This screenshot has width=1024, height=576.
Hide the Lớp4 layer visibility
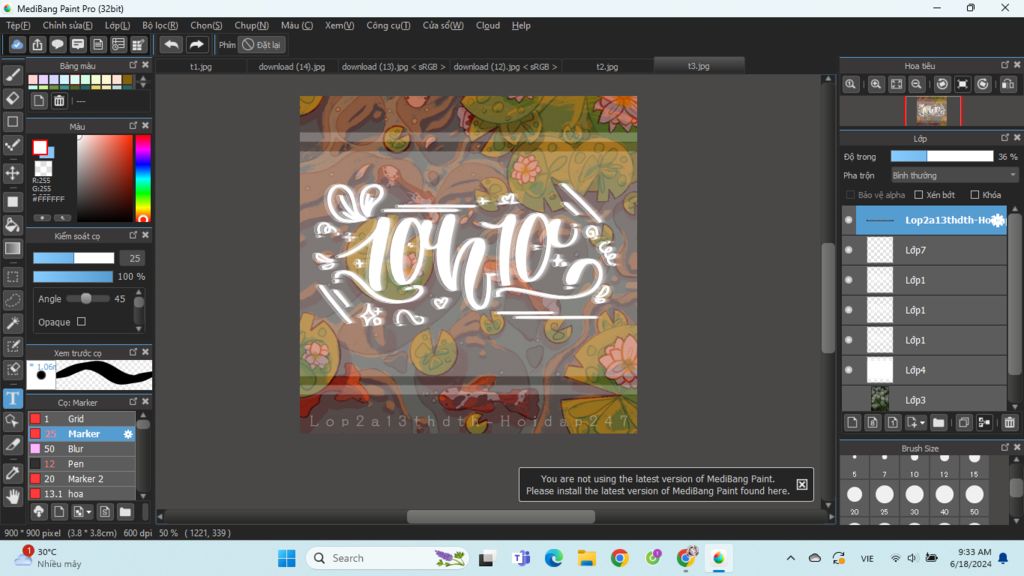[848, 370]
